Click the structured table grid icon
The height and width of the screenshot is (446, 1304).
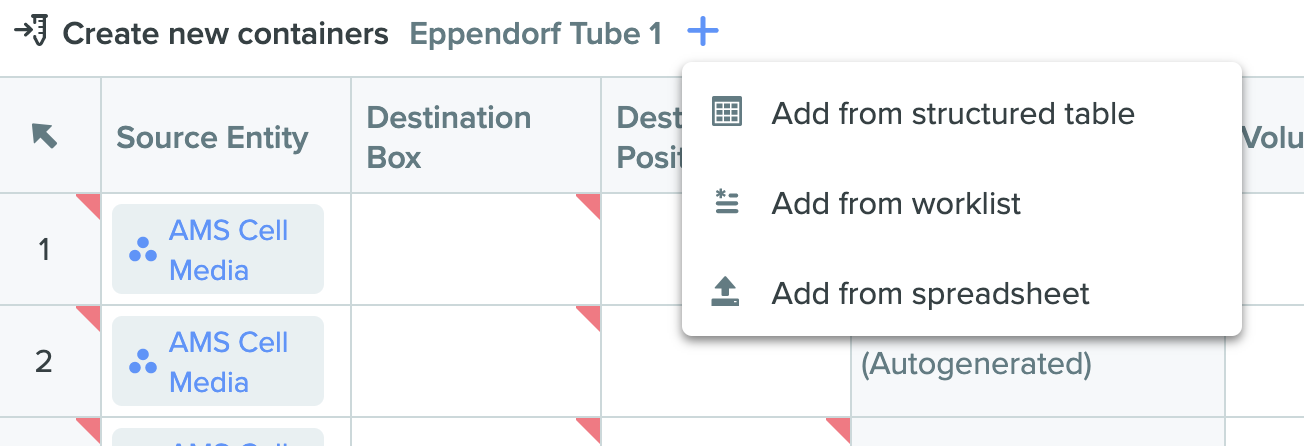coord(726,112)
